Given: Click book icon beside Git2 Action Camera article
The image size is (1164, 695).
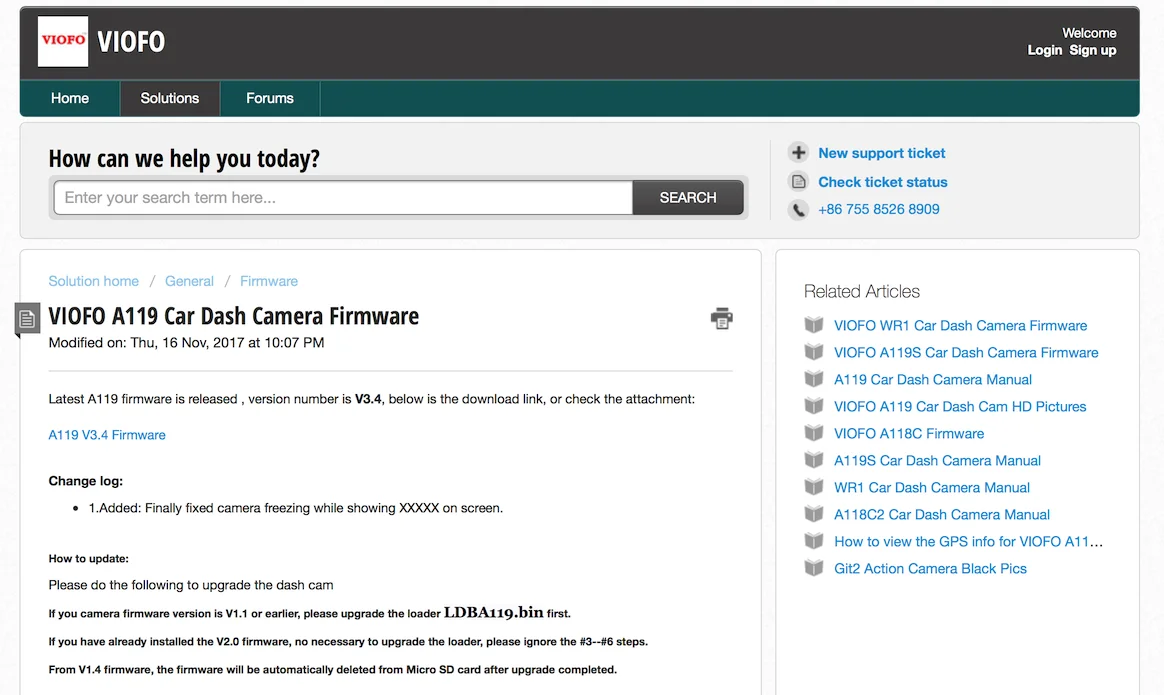Looking at the screenshot, I should point(814,569).
